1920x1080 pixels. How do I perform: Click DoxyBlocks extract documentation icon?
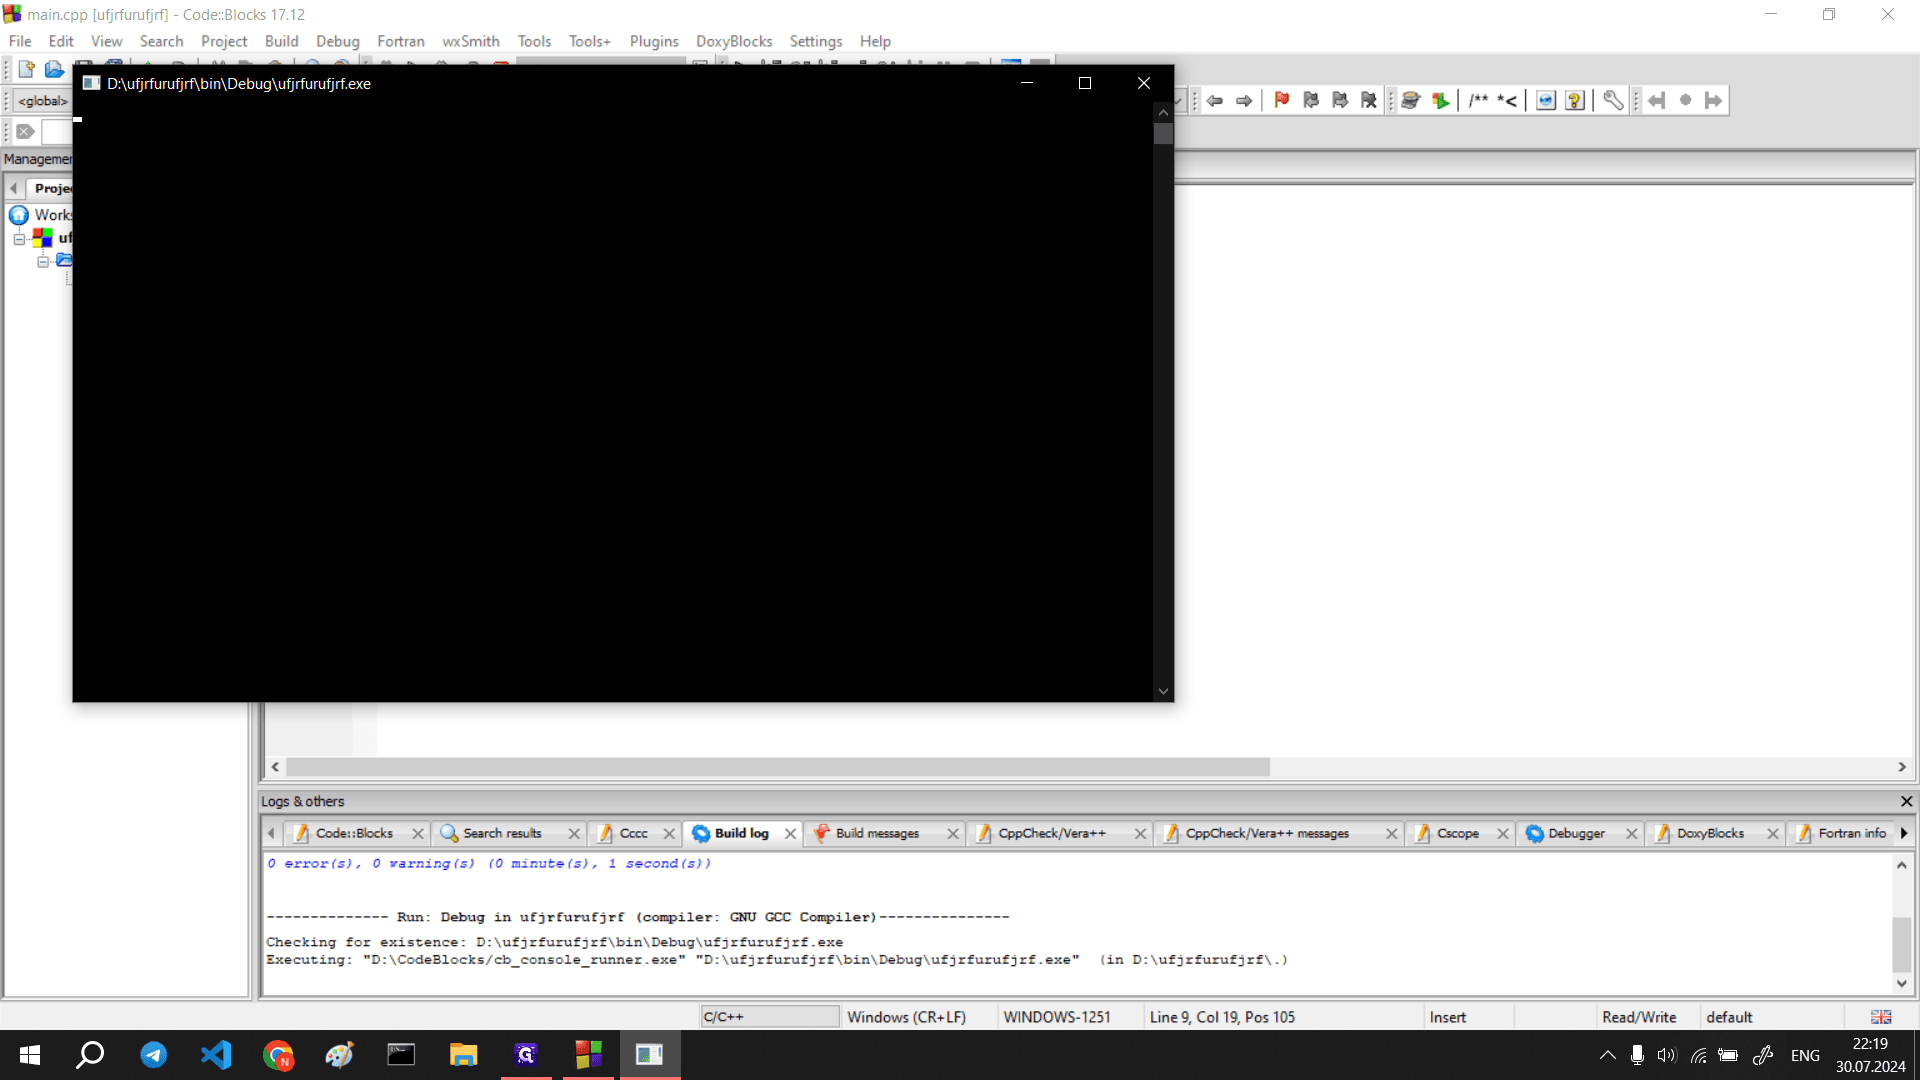[1440, 100]
